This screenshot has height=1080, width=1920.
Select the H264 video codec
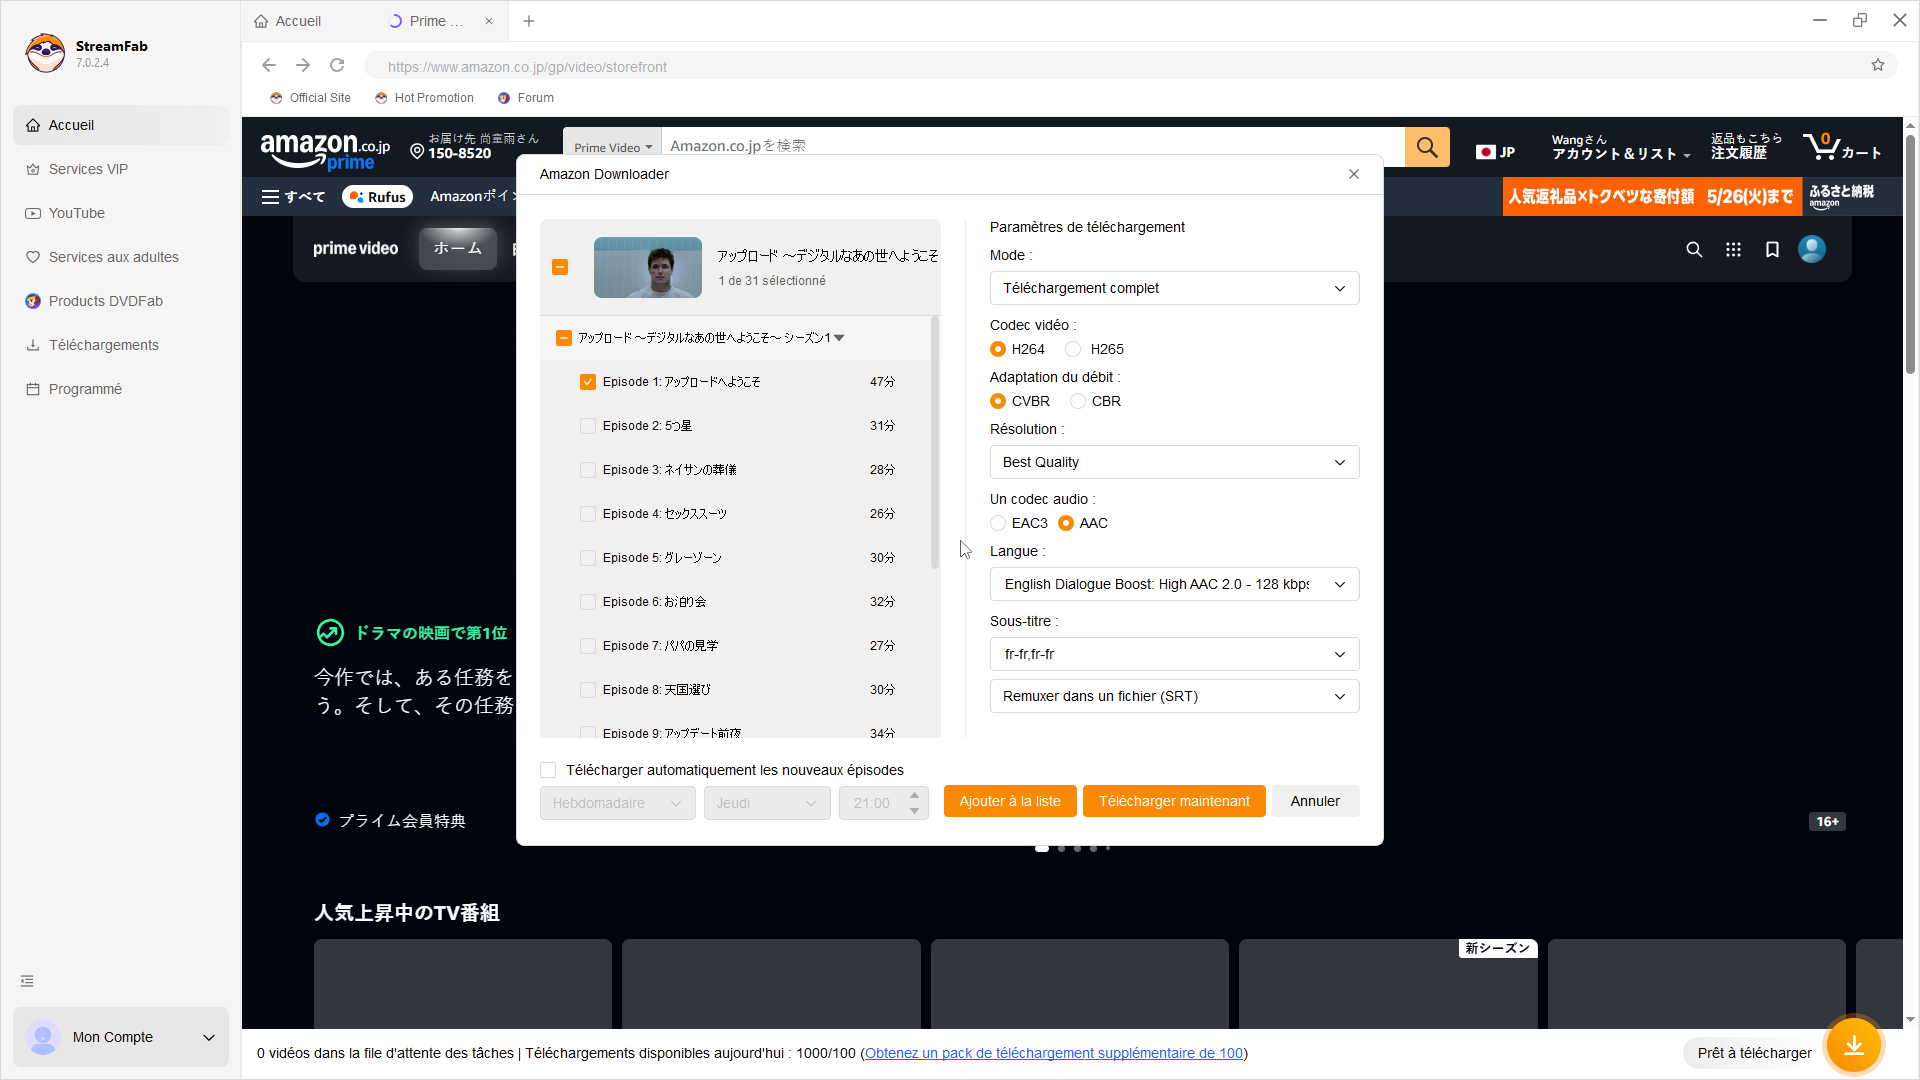pos(998,349)
